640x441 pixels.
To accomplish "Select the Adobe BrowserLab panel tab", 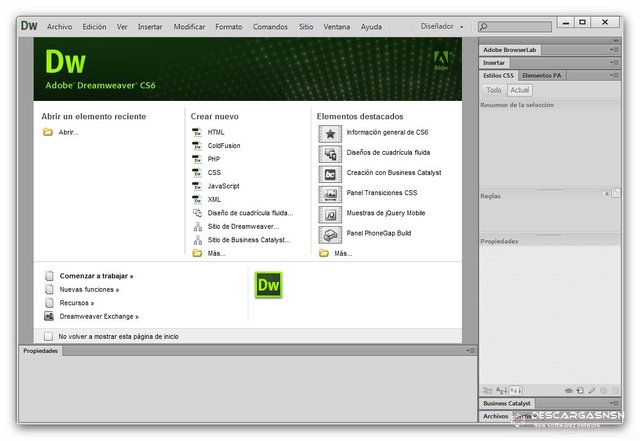I will (x=510, y=50).
